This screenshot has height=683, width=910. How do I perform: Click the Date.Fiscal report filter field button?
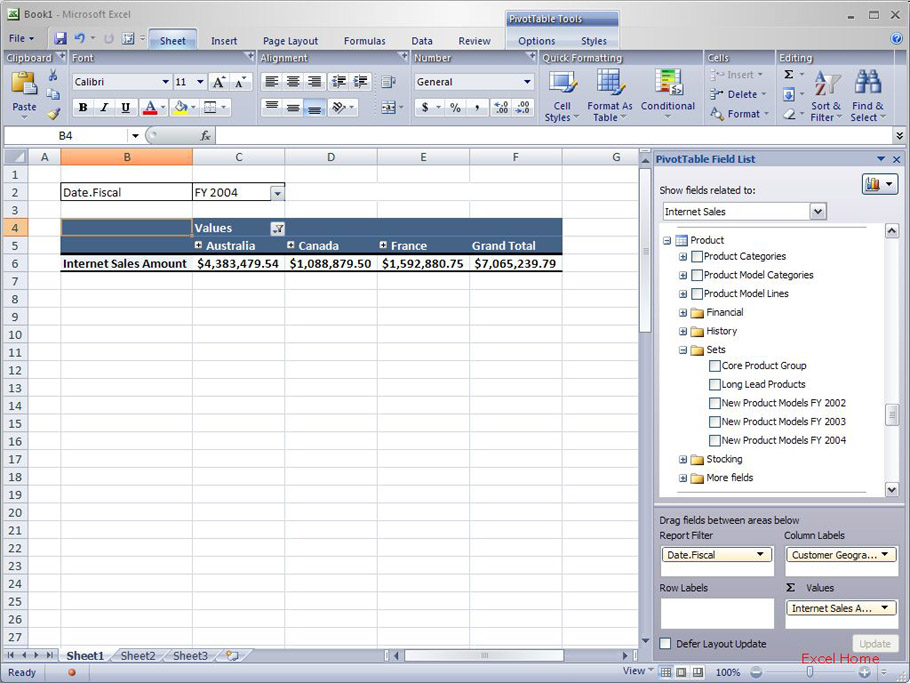pos(717,555)
